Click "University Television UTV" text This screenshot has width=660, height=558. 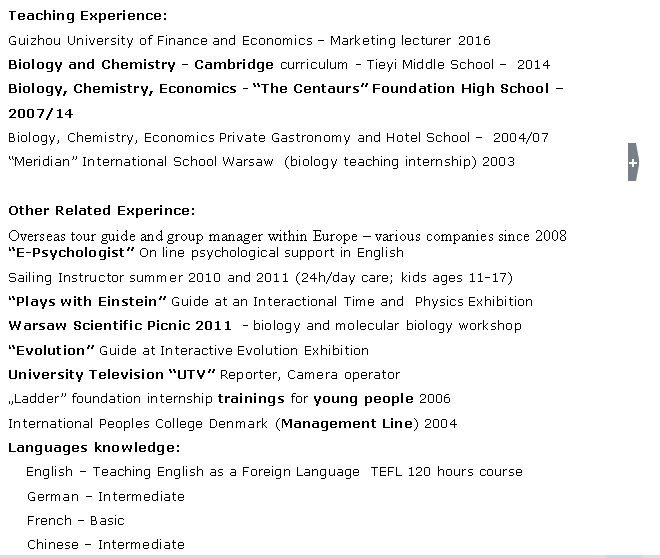[x=112, y=375]
